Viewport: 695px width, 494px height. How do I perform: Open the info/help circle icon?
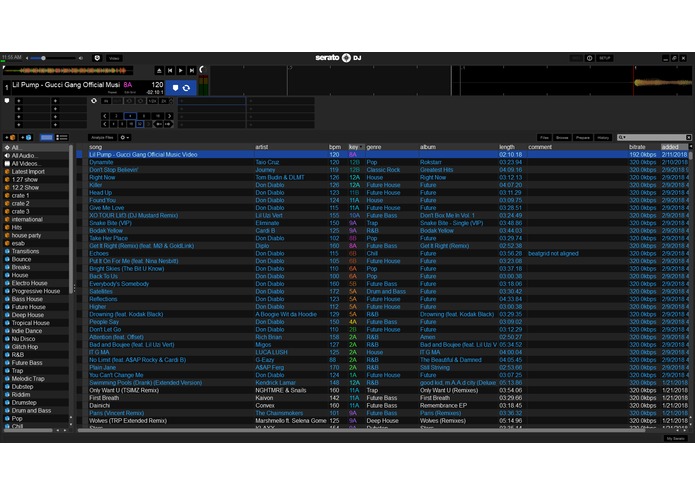pyautogui.click(x=589, y=58)
